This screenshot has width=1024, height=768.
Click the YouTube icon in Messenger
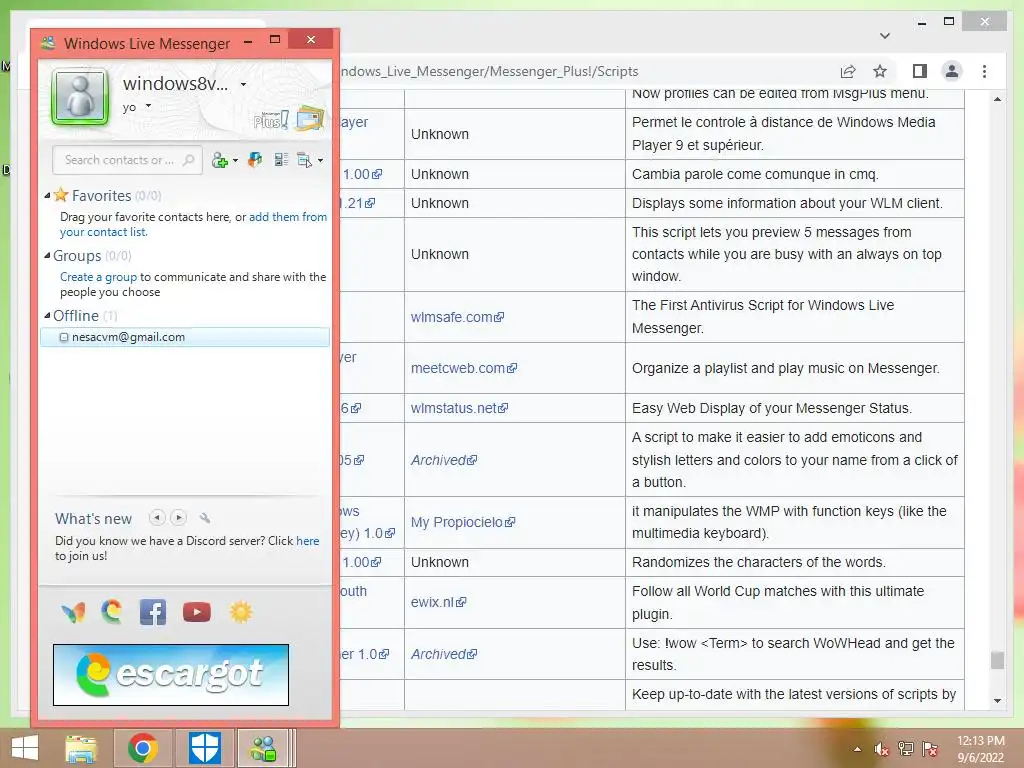click(197, 612)
